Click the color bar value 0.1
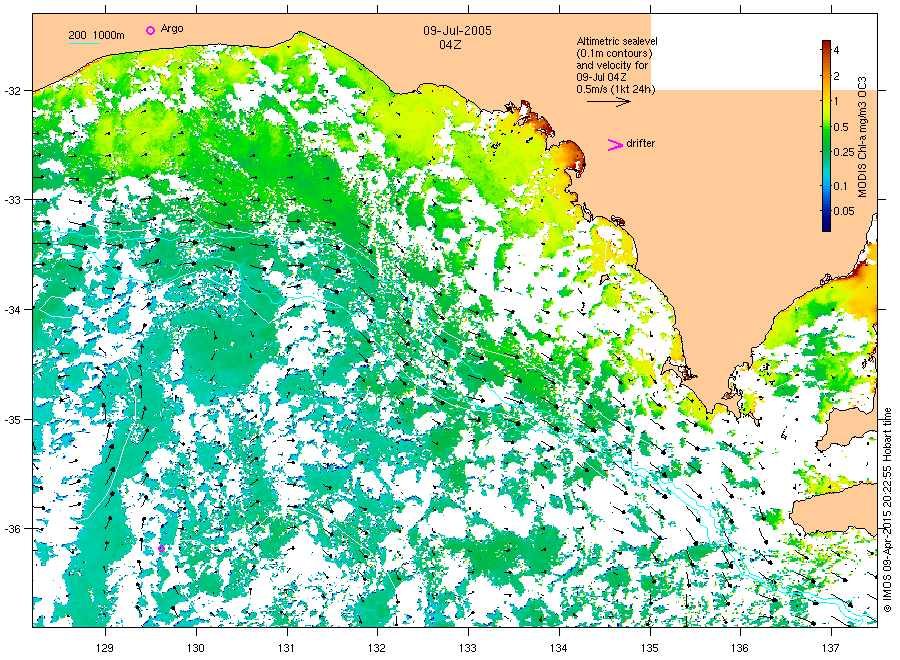The image size is (900, 660). coord(840,185)
